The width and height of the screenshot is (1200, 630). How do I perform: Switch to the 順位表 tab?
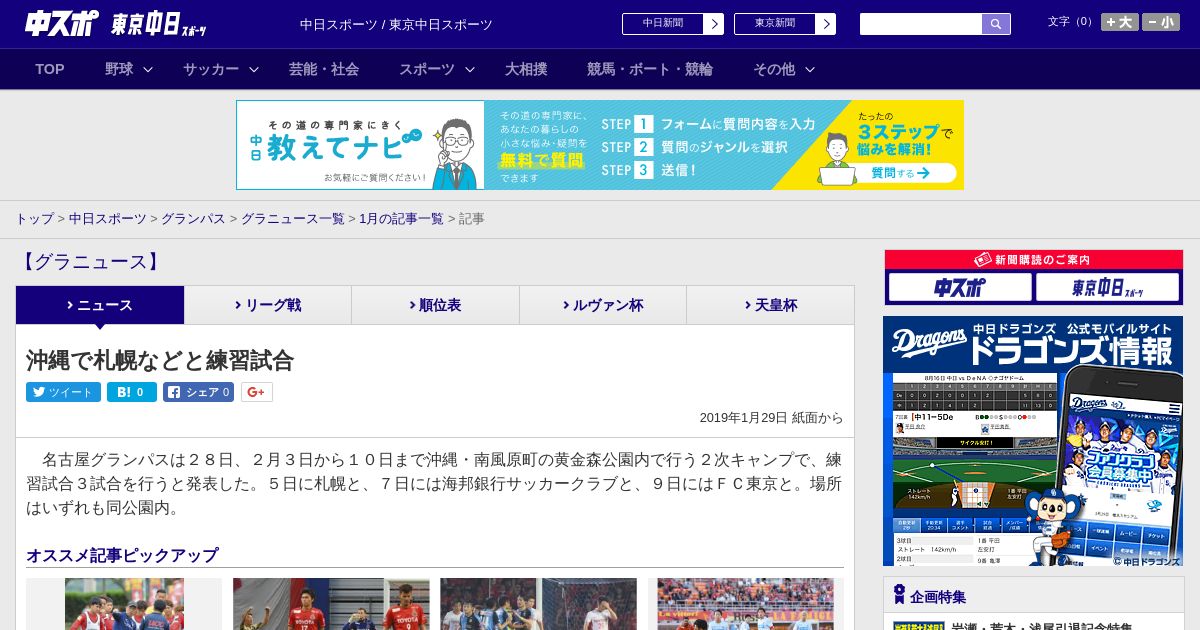pyautogui.click(x=435, y=305)
